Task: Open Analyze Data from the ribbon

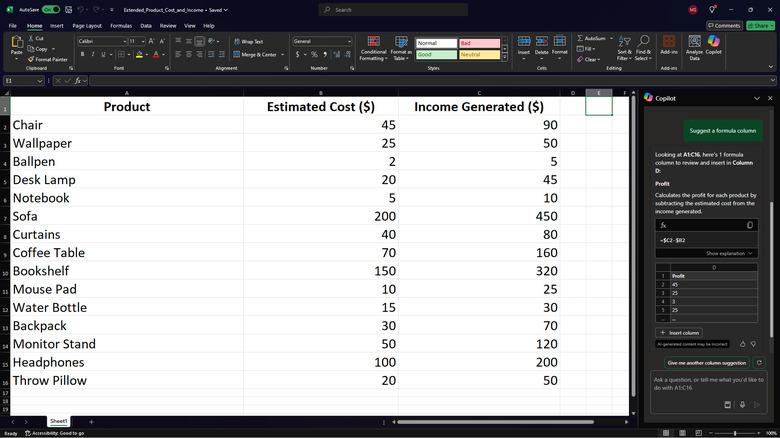Action: click(x=694, y=52)
